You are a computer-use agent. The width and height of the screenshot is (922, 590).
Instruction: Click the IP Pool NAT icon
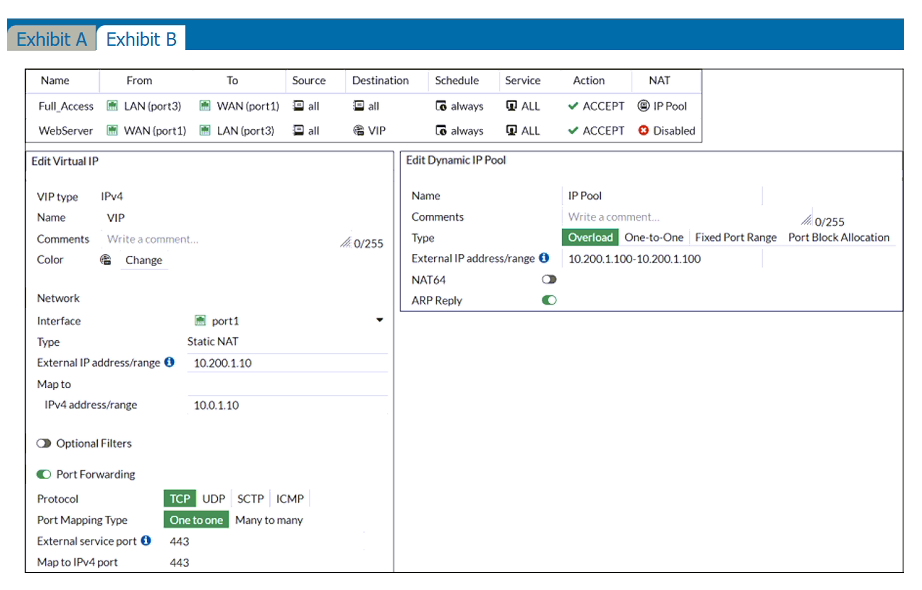click(643, 106)
